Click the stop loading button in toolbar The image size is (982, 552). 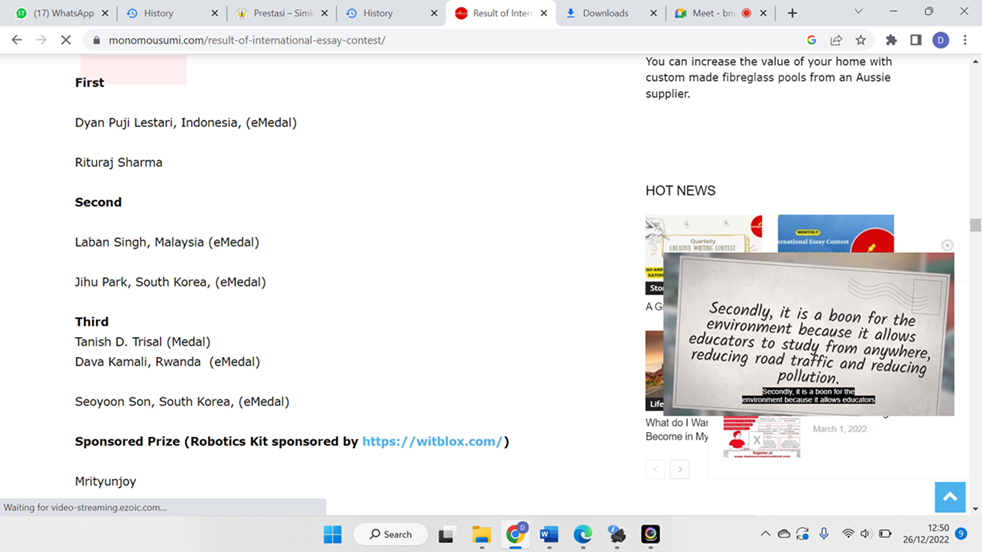coord(66,40)
